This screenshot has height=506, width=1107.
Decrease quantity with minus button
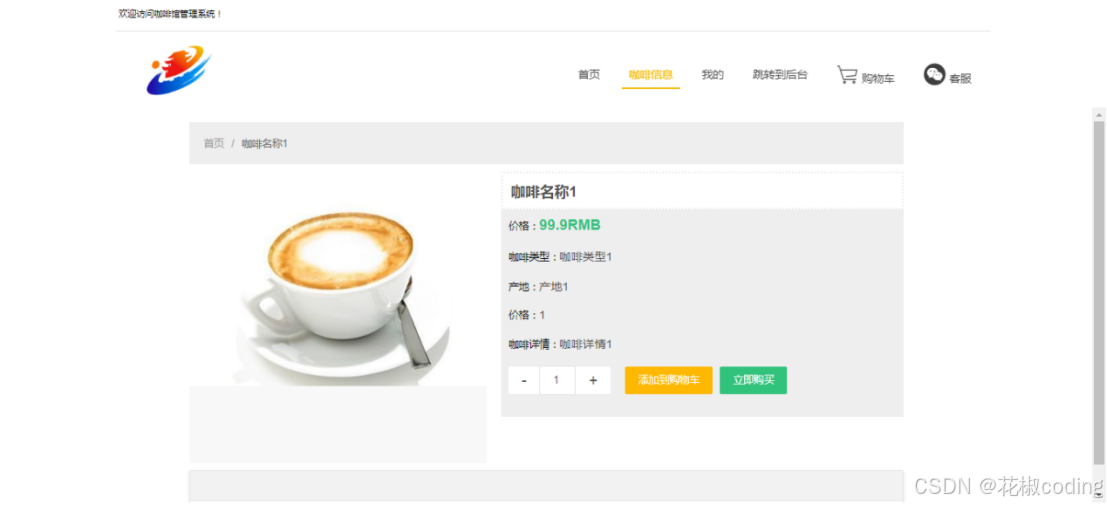[524, 380]
